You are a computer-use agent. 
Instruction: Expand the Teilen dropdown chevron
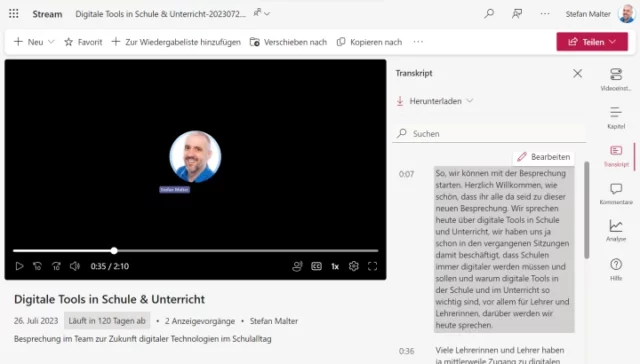(613, 42)
